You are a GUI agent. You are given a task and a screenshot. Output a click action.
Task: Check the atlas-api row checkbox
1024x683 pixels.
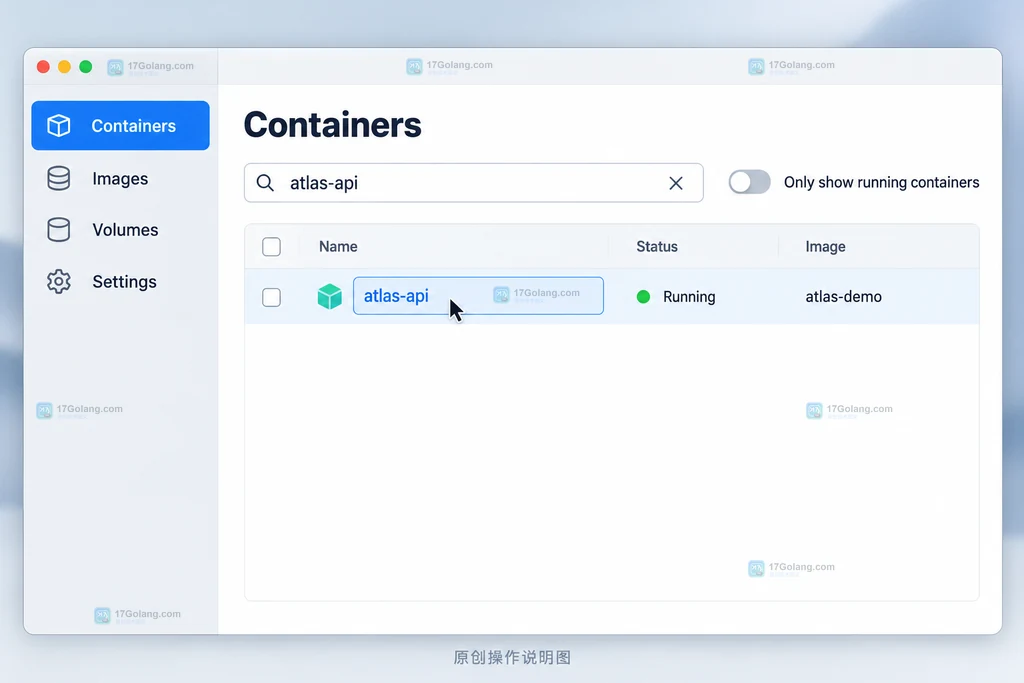pyautogui.click(x=271, y=297)
